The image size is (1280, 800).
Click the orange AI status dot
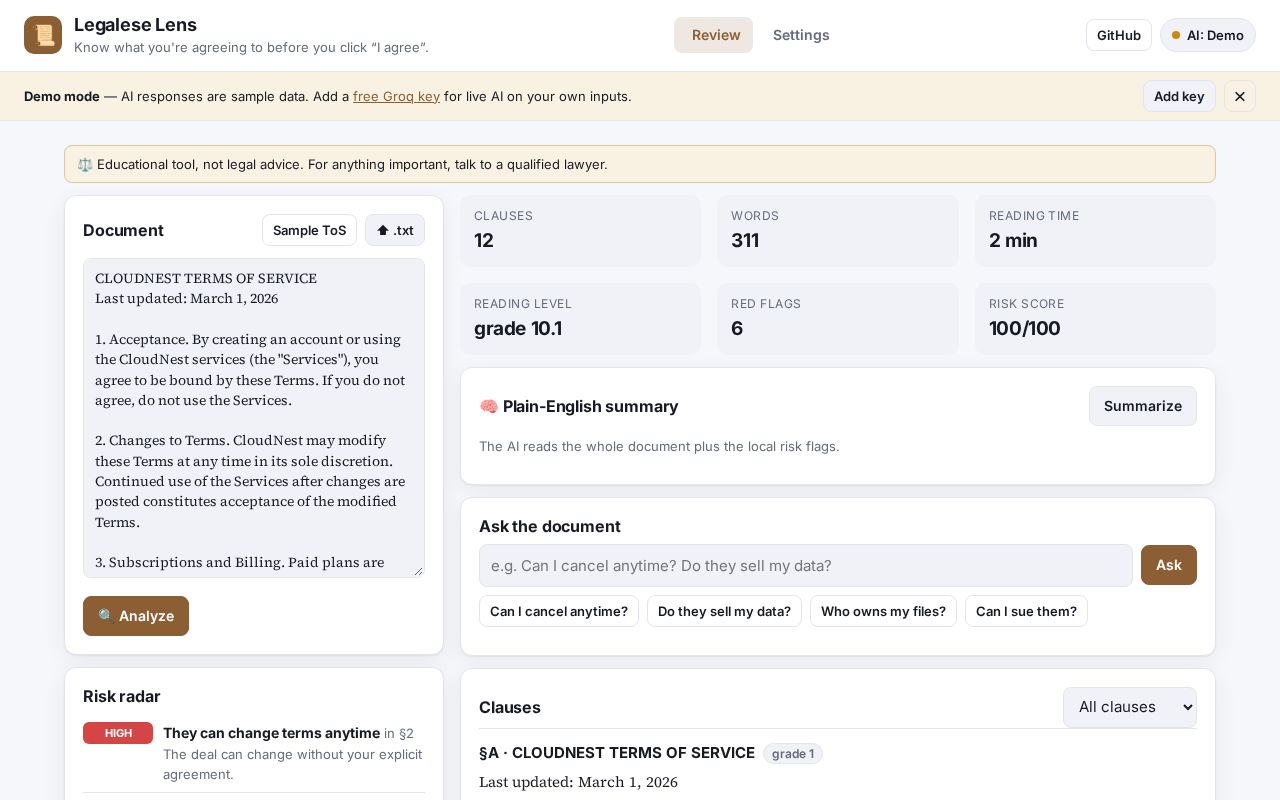pyautogui.click(x=1176, y=35)
